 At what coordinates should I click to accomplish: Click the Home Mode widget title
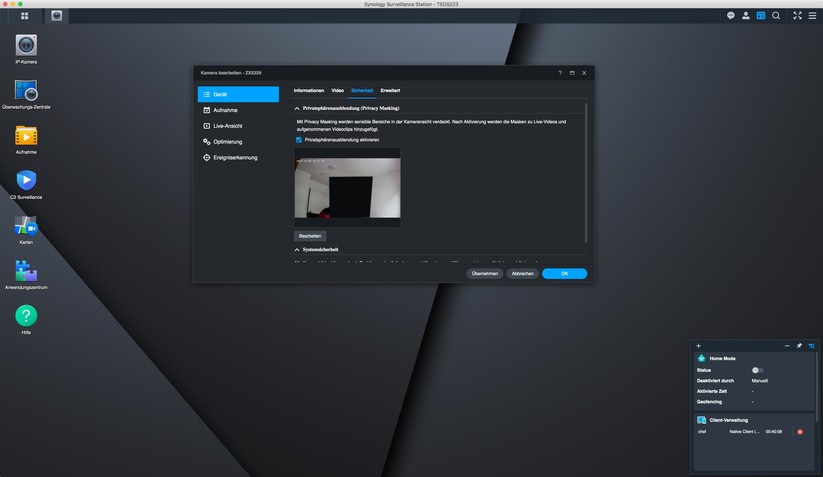(x=722, y=358)
